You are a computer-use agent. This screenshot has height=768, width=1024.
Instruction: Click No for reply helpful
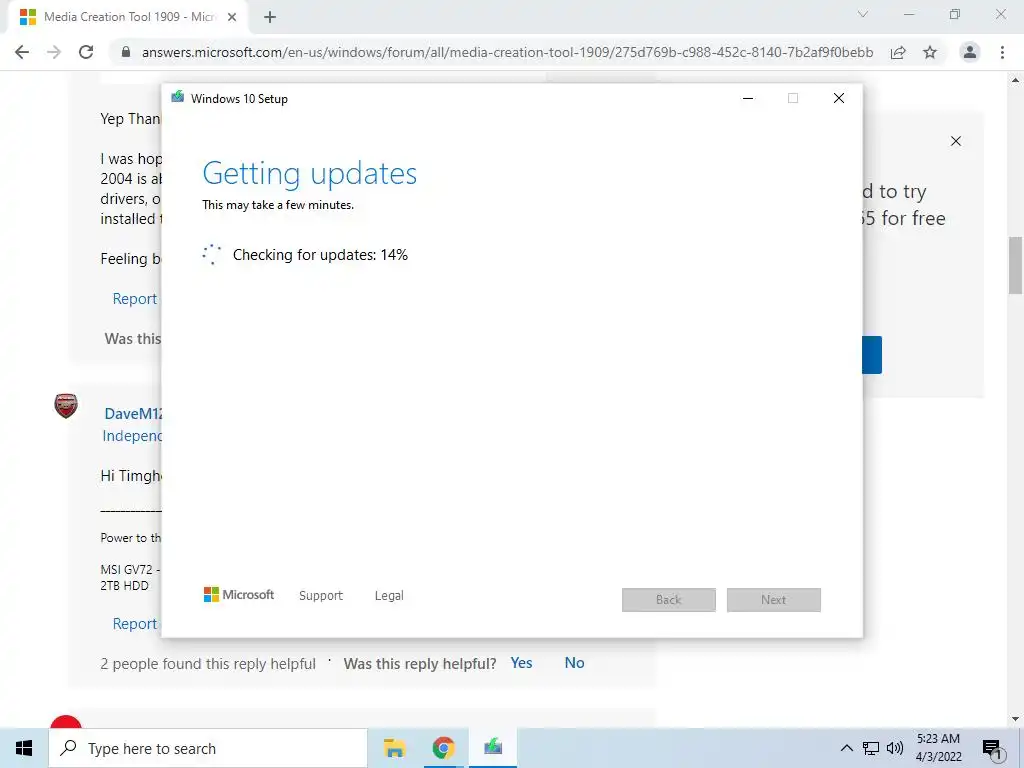coord(575,663)
